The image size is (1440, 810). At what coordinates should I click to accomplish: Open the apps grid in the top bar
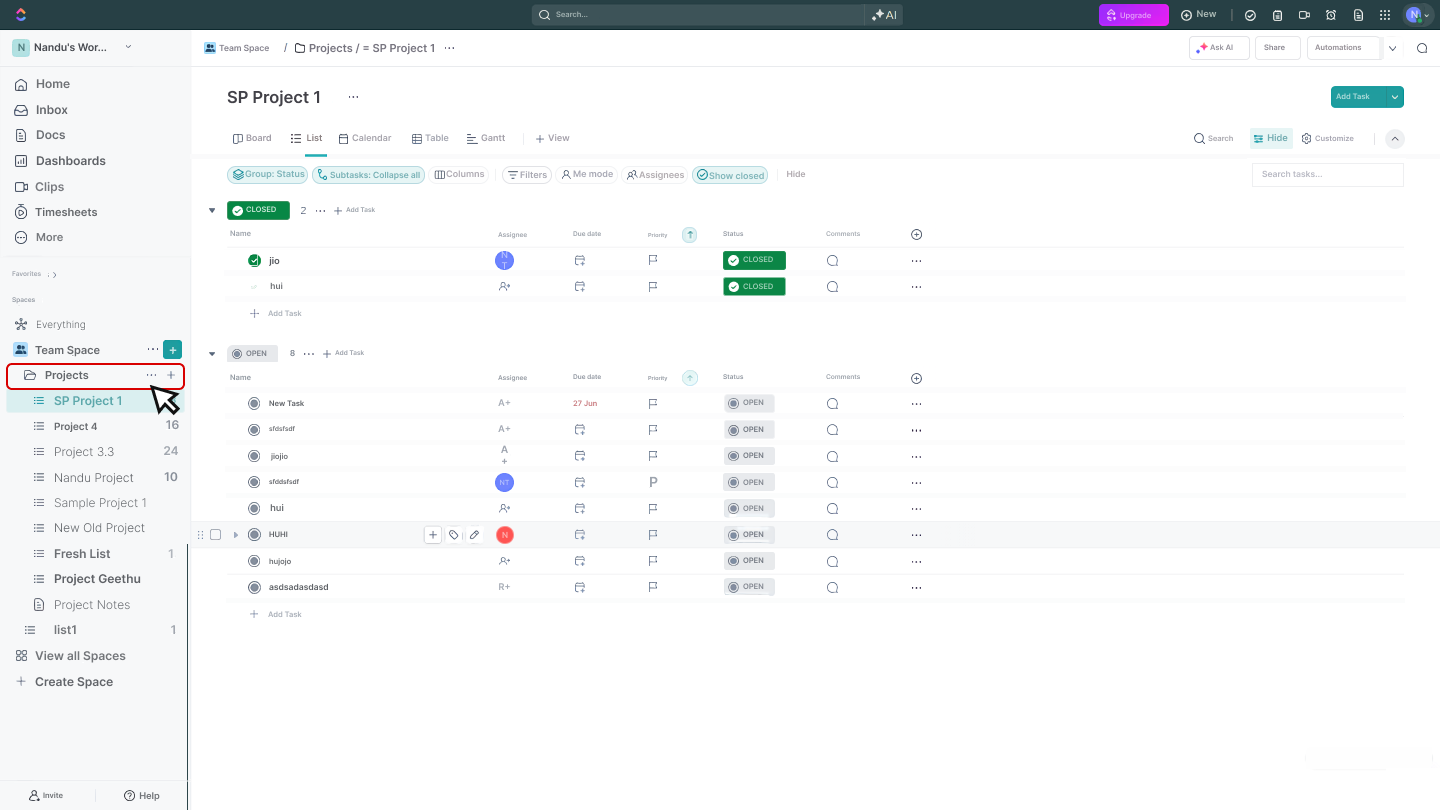point(1385,15)
